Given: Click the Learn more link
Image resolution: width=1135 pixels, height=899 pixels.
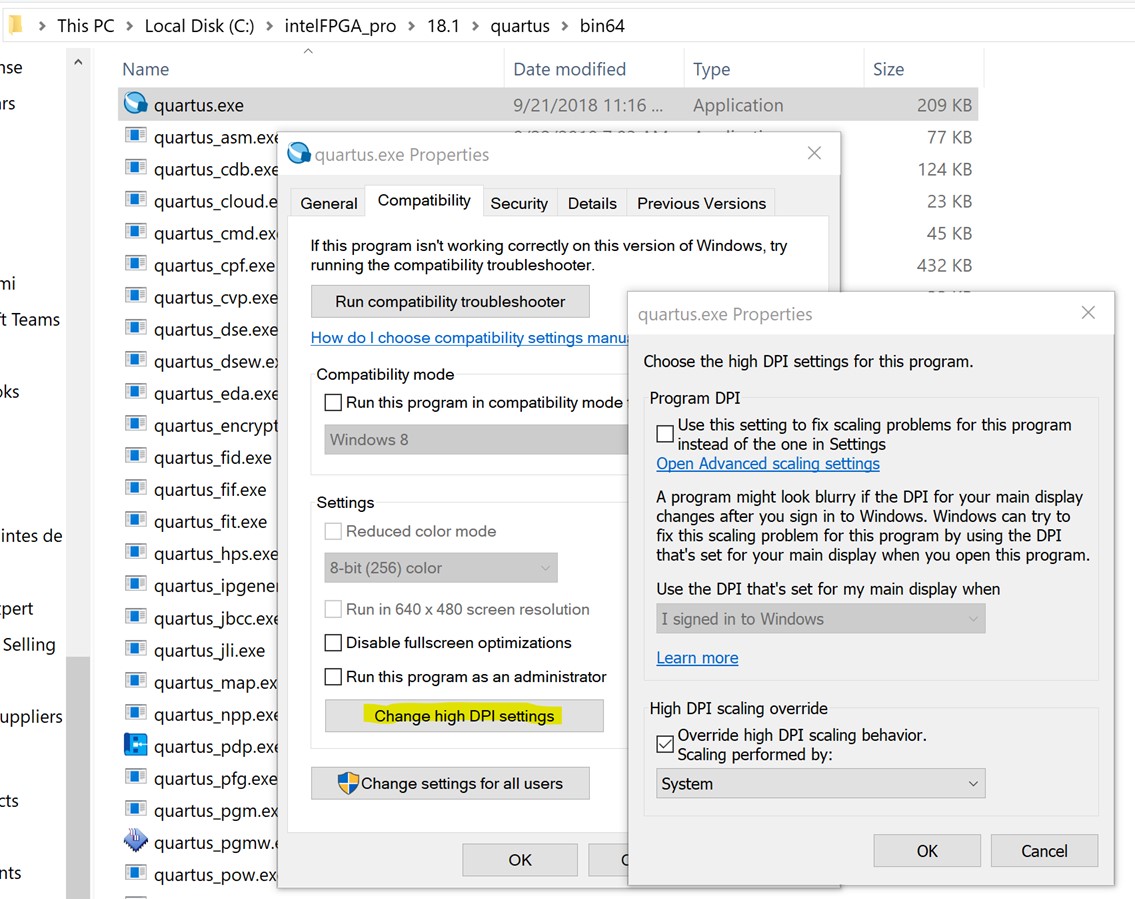Looking at the screenshot, I should tap(697, 658).
